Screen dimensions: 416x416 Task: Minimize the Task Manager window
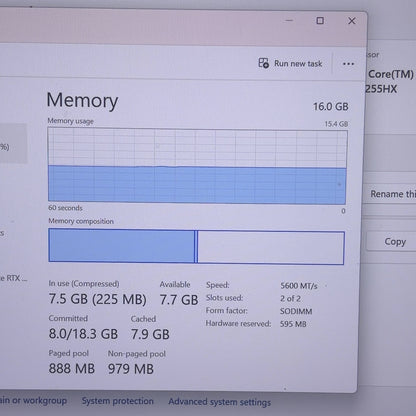[289, 21]
